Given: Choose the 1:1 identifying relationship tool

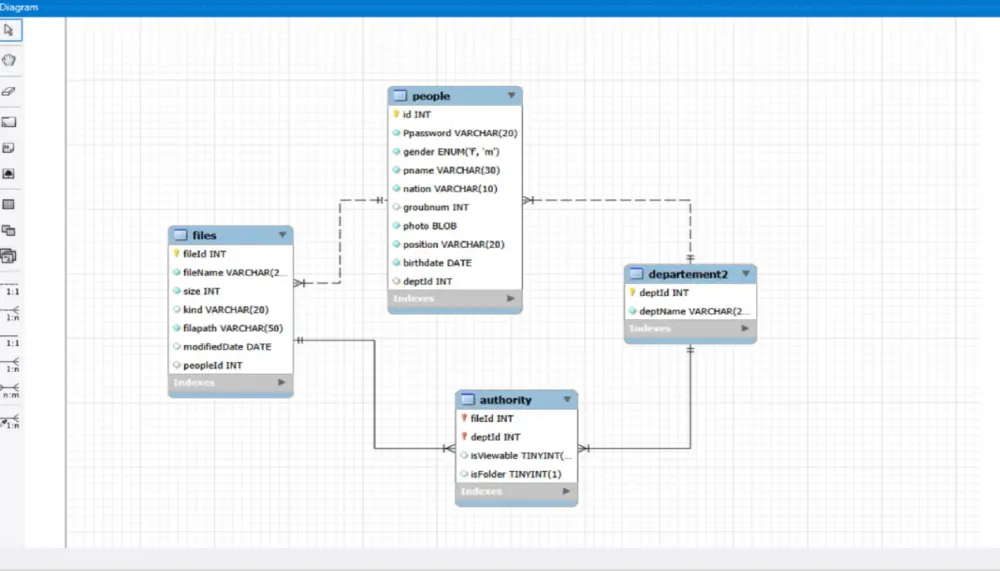Looking at the screenshot, I should tap(11, 341).
